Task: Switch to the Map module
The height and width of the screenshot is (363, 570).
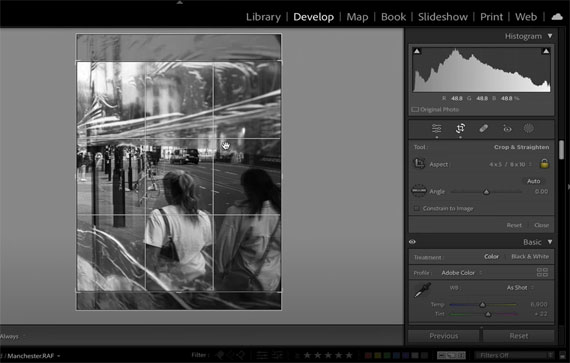Action: coord(357,17)
